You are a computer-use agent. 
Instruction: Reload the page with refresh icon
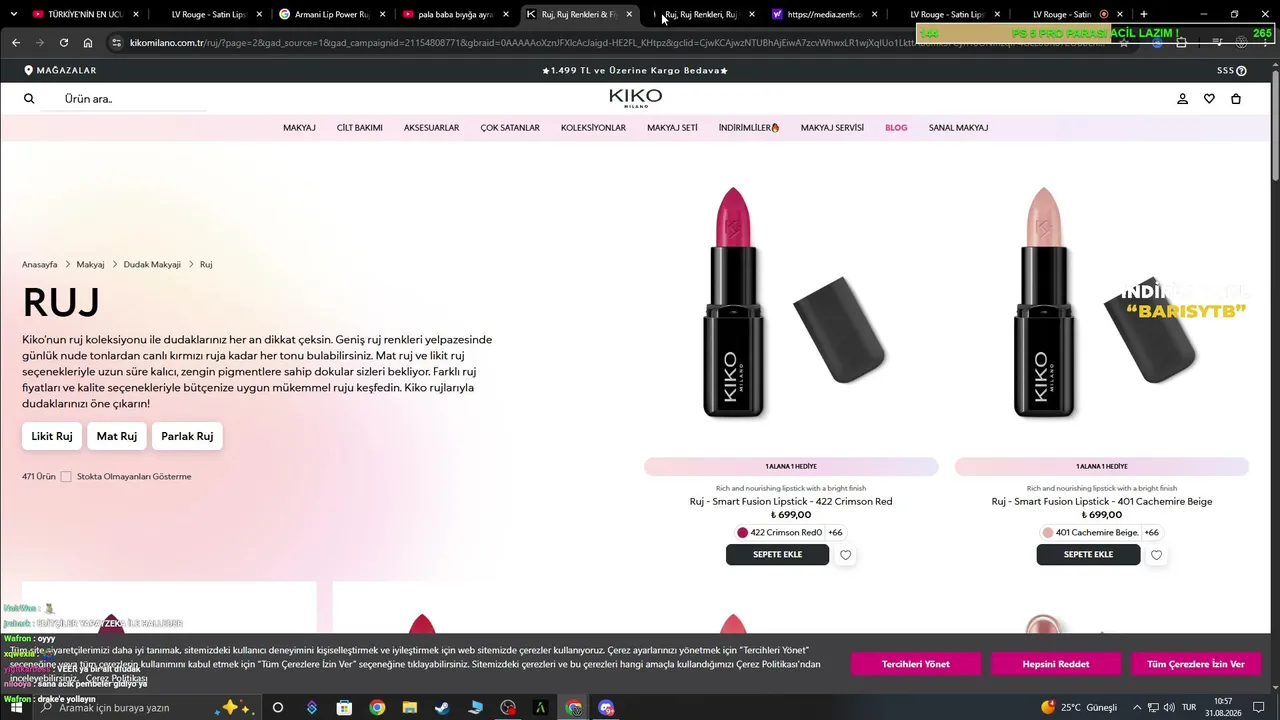tap(64, 43)
